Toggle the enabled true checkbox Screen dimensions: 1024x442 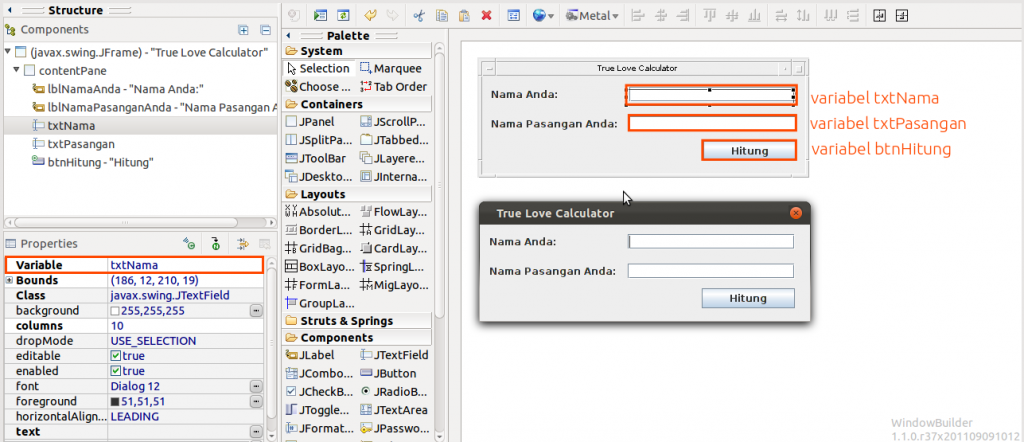click(116, 371)
